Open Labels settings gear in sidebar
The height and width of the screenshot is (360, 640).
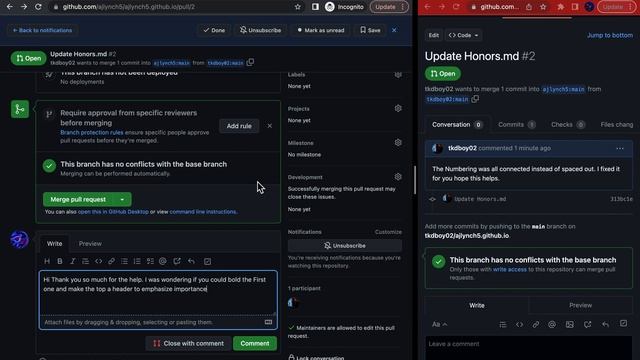(398, 75)
